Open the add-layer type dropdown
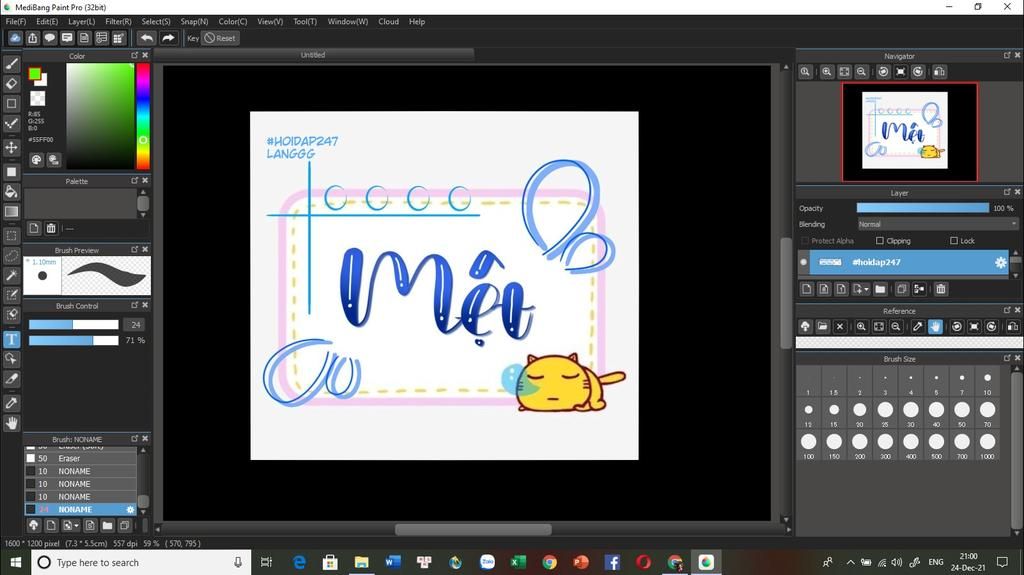1024x575 pixels. click(x=861, y=289)
